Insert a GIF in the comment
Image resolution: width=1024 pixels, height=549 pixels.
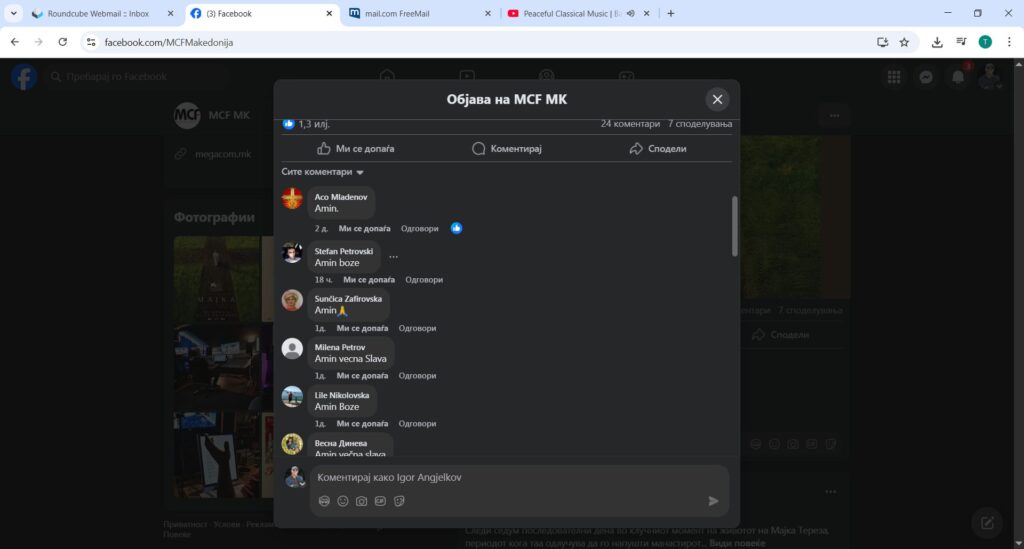pos(380,501)
